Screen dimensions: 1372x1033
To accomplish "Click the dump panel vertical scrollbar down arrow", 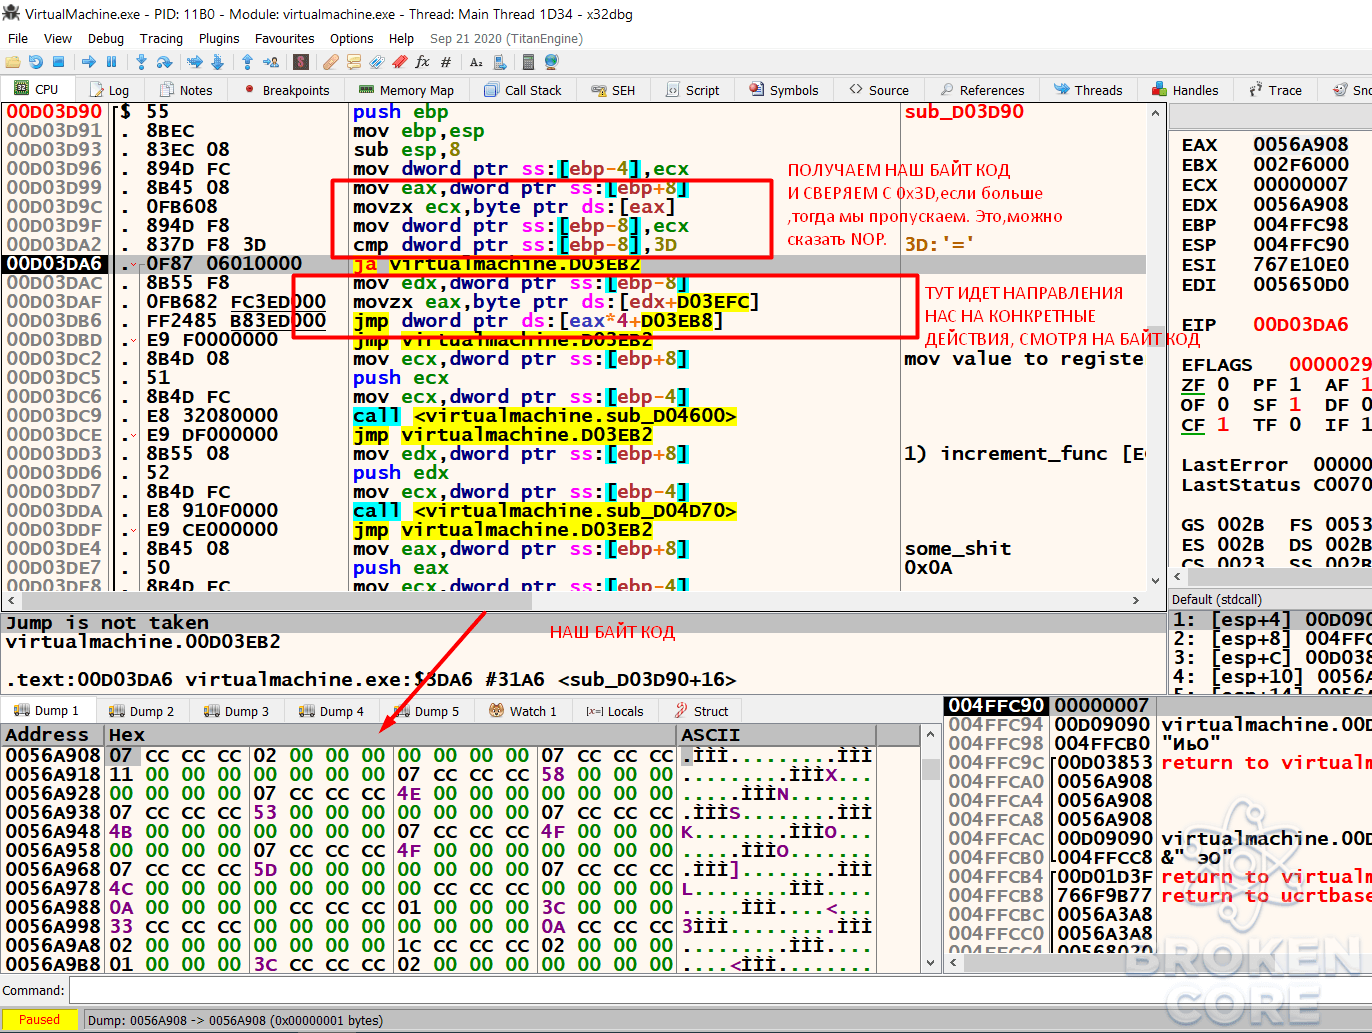I will (930, 963).
